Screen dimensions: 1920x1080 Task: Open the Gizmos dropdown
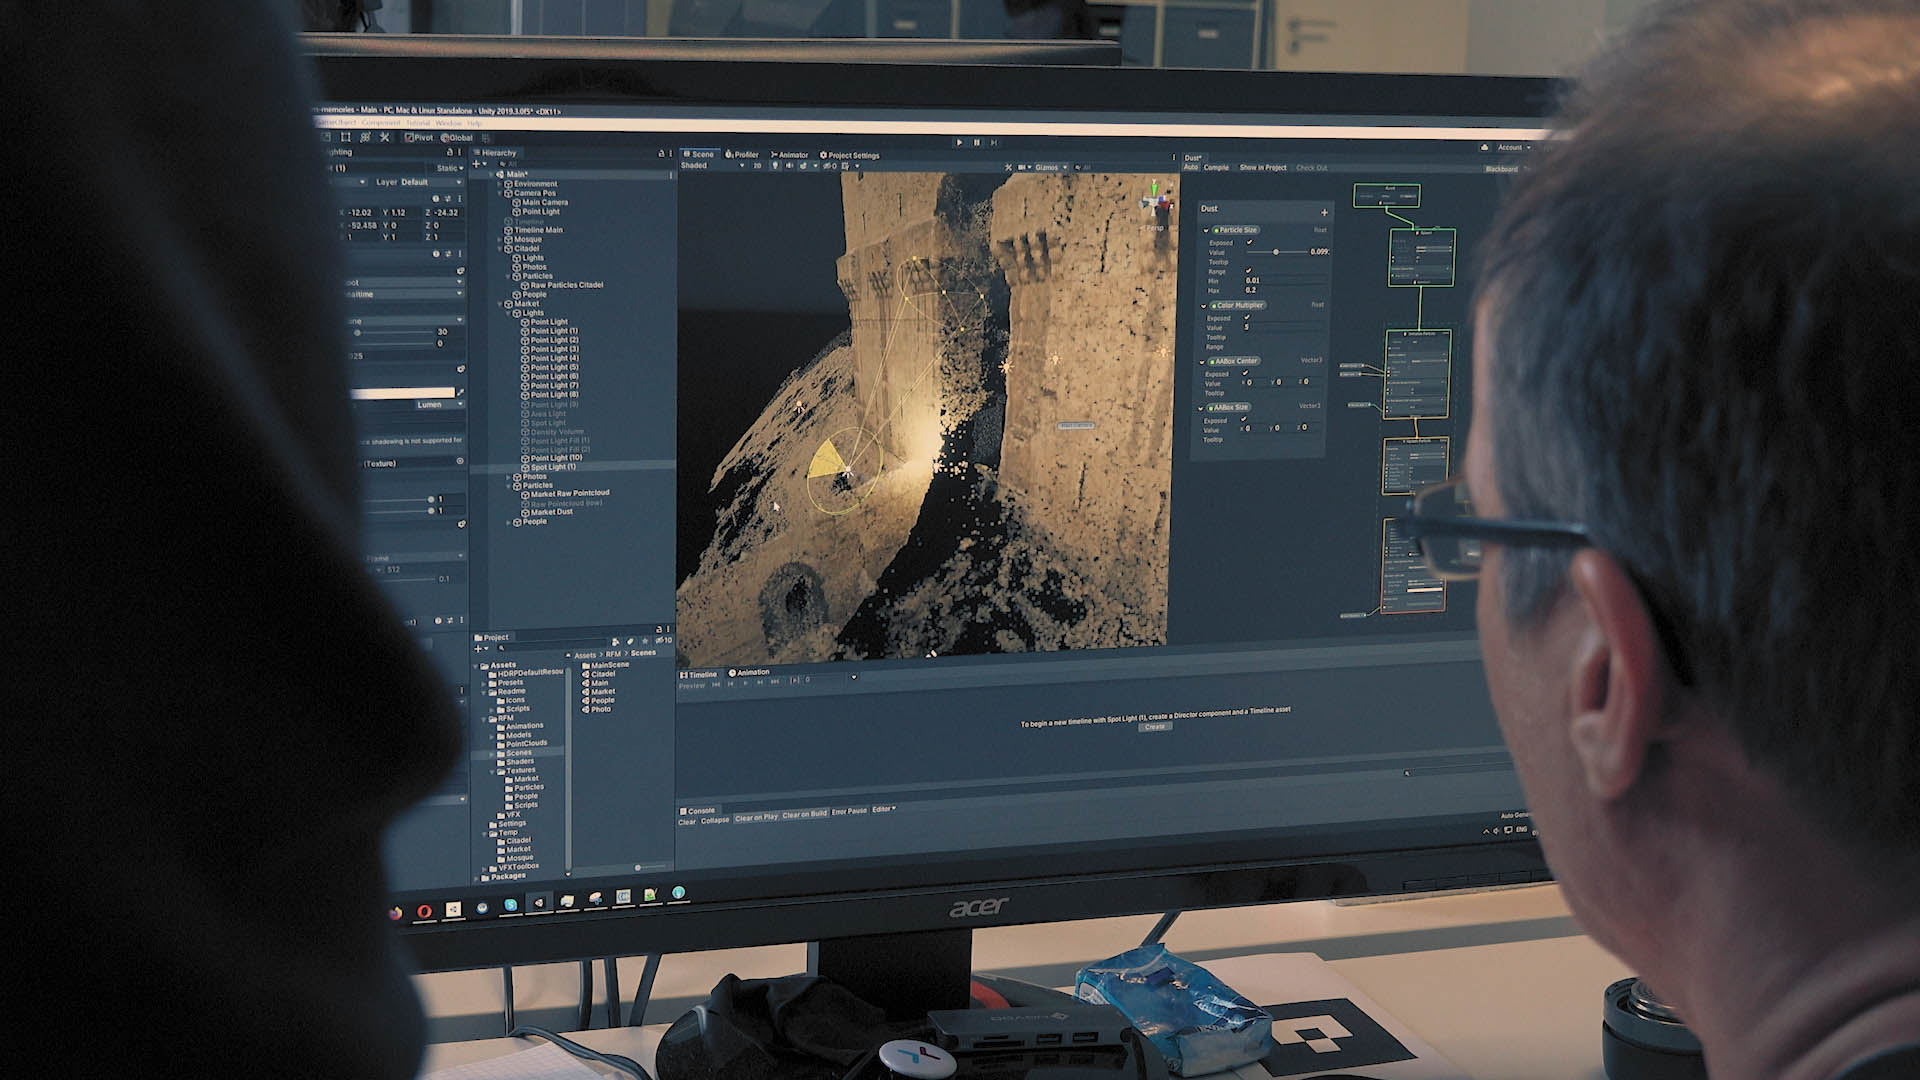coord(1051,167)
